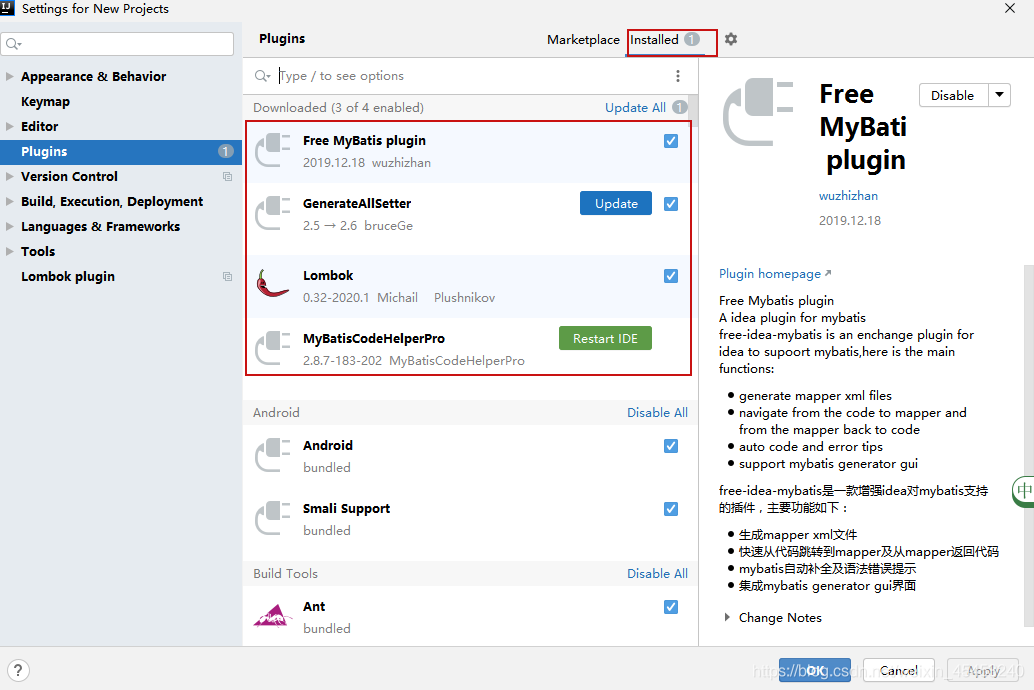1034x690 pixels.
Task: Click the plugin list vertical scrollbar
Action: 694,110
